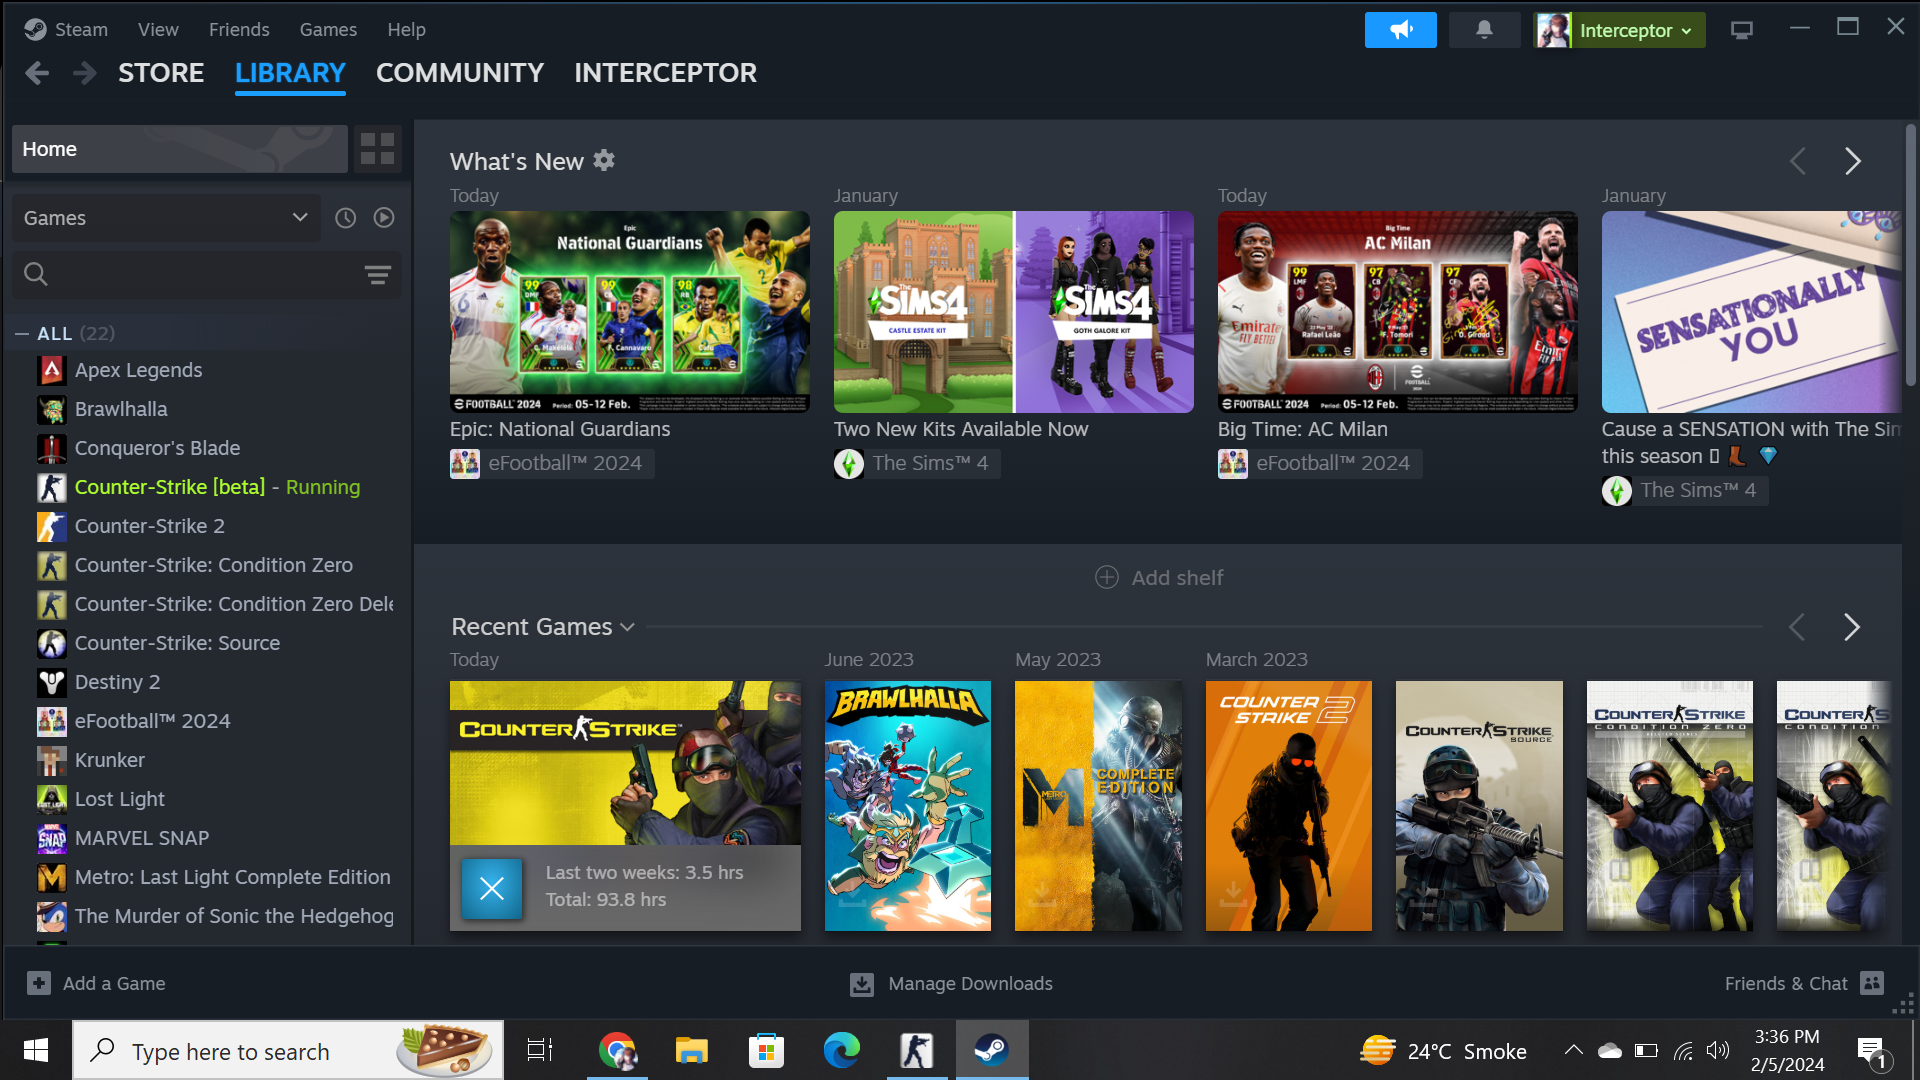Click the Friends & Chat icon
Image resolution: width=1920 pixels, height=1080 pixels.
click(x=1872, y=983)
